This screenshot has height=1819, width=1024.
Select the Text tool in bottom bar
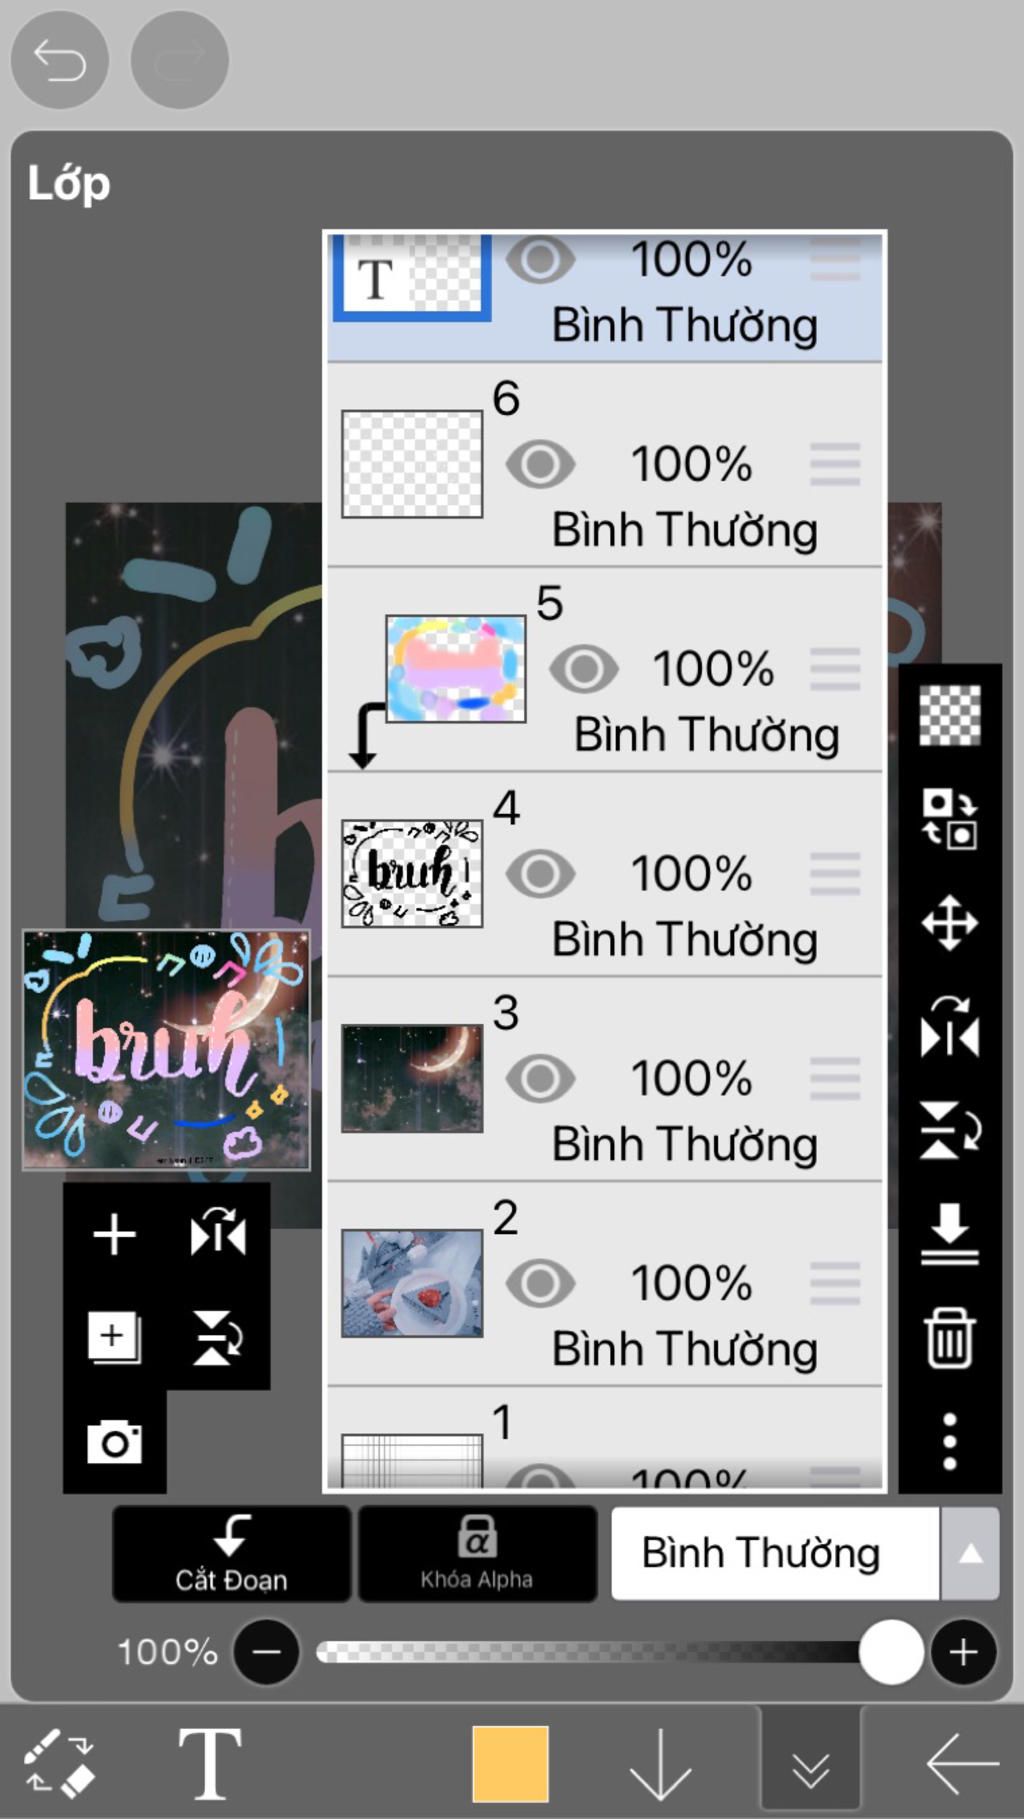coord(209,1762)
